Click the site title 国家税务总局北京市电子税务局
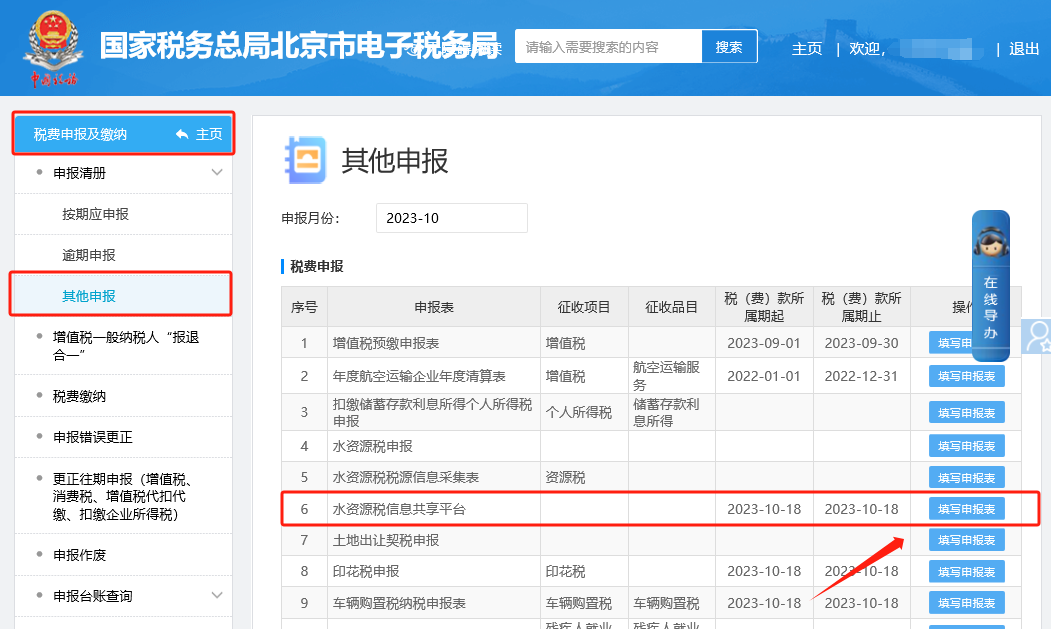 coord(299,46)
